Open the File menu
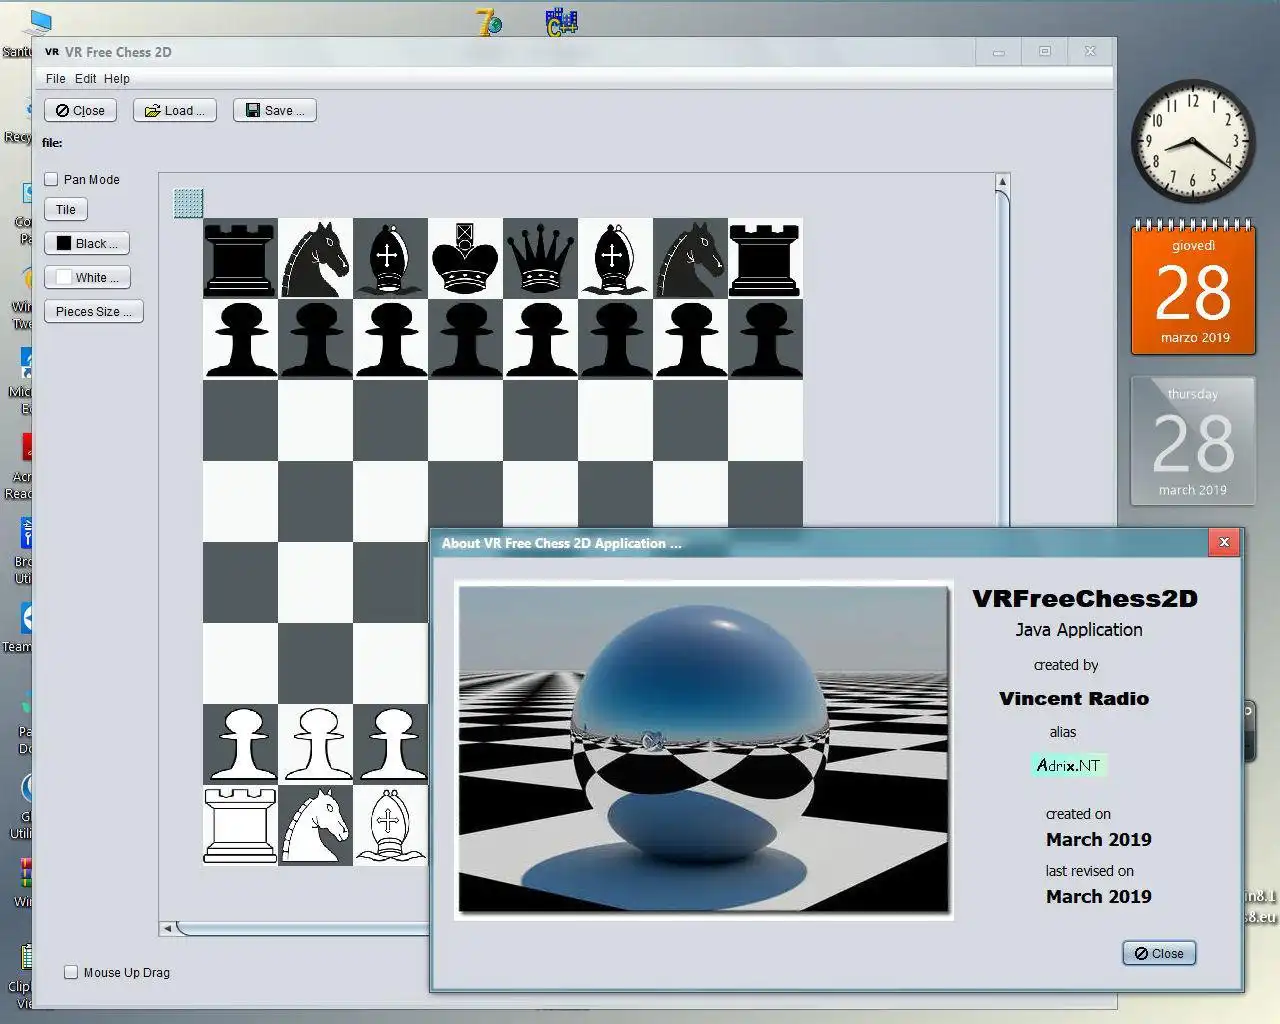Screen dimensions: 1280x1024 click(55, 79)
